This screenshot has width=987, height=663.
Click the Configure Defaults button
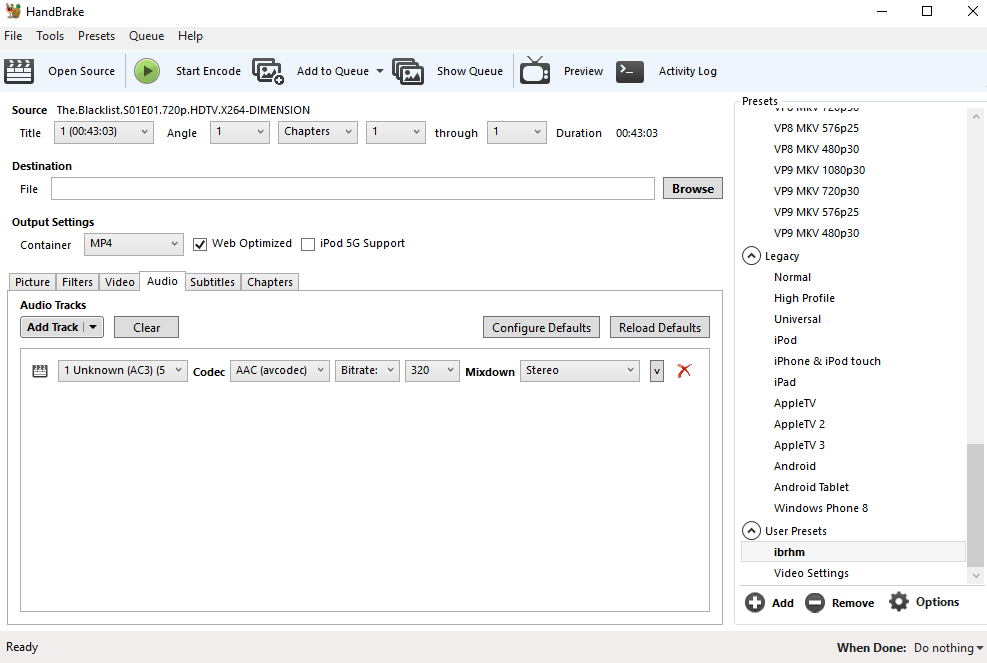[x=541, y=327]
